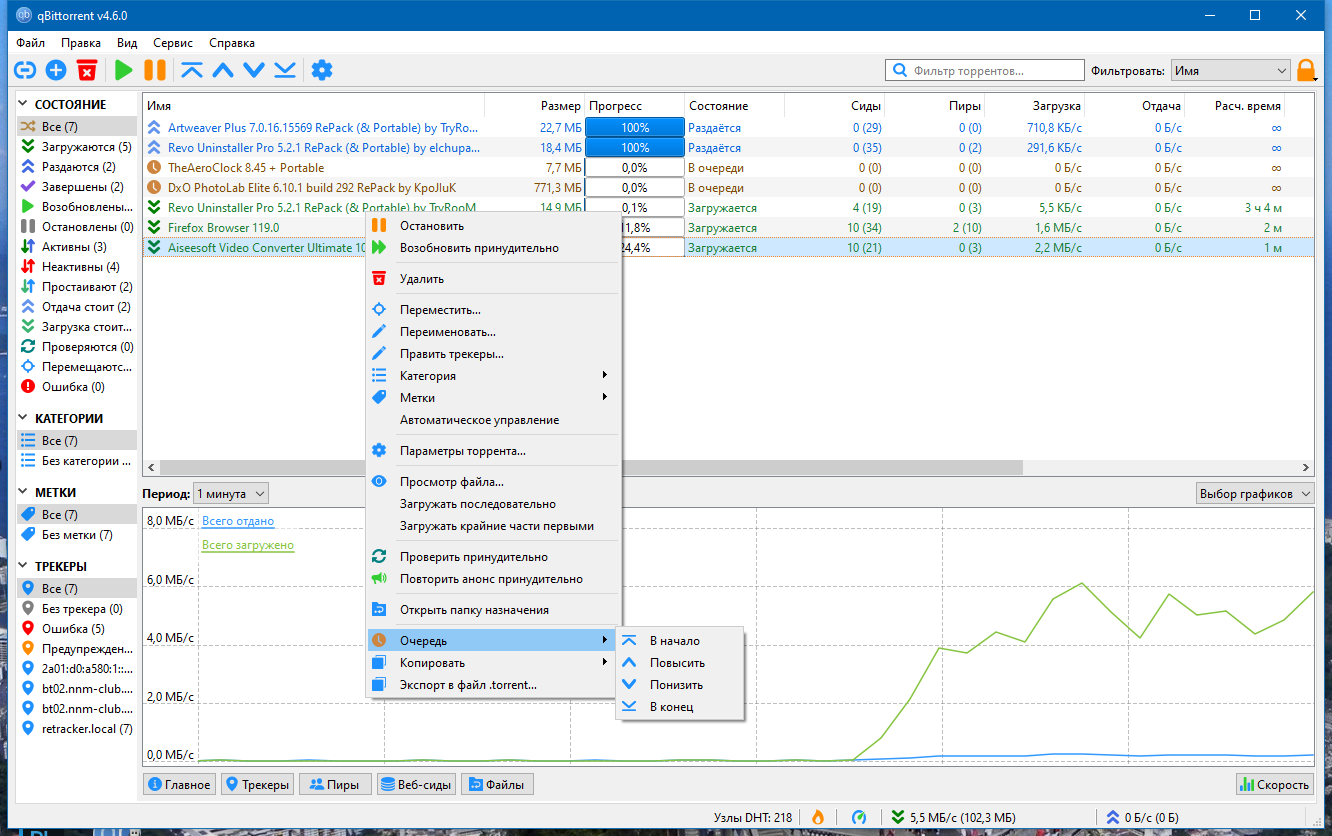Select Повысить in the queue submenu
The height and width of the screenshot is (836, 1332).
pyautogui.click(x=679, y=663)
